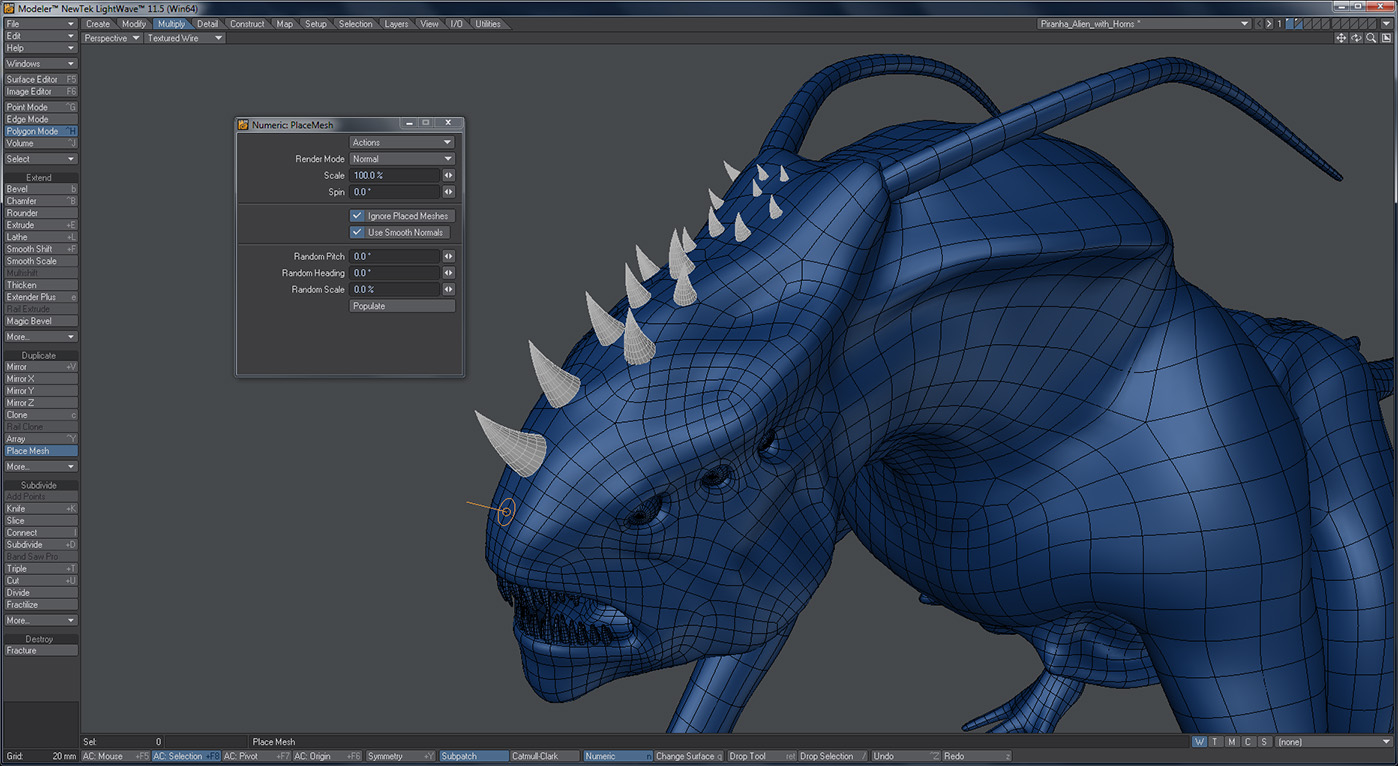Image resolution: width=1398 pixels, height=766 pixels.
Task: Expand the Actions dropdown in Numeric panel
Action: (402, 143)
